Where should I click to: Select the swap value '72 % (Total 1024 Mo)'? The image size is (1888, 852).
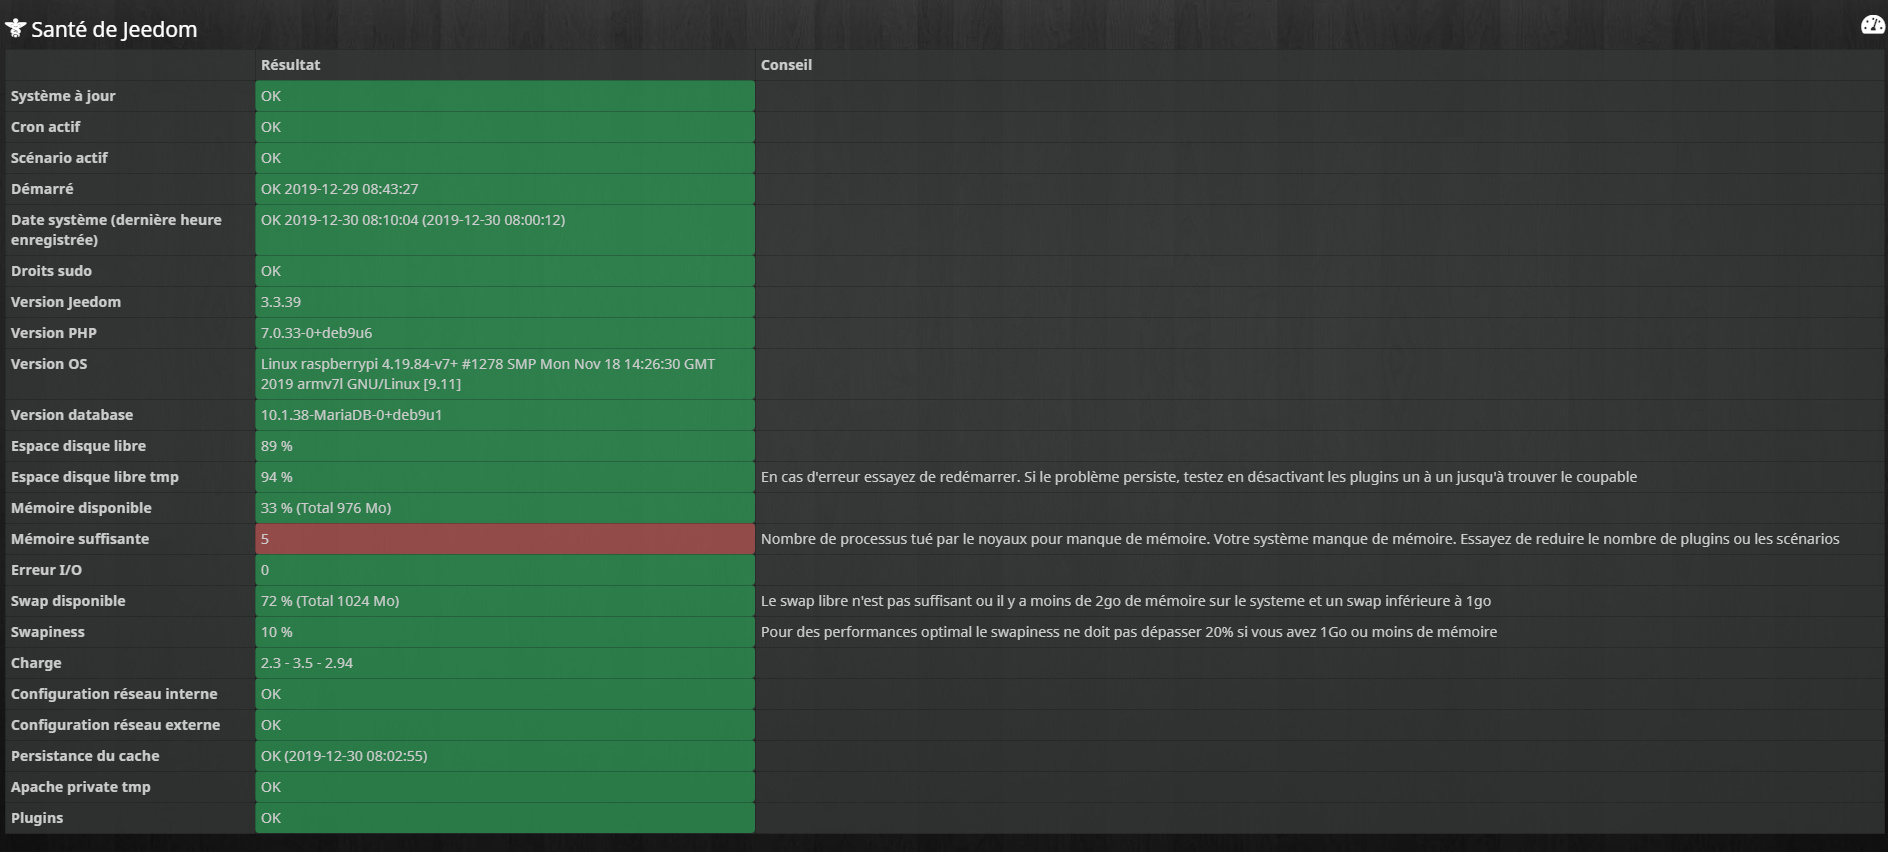[x=330, y=601]
